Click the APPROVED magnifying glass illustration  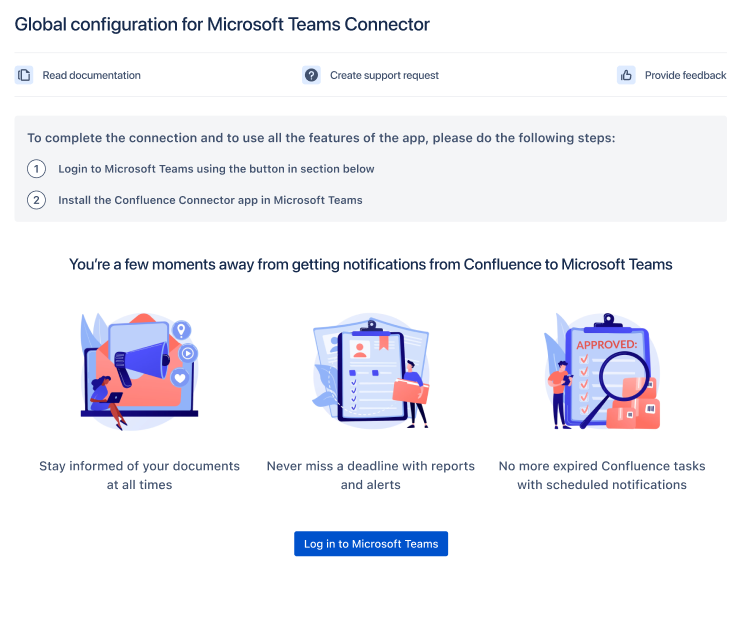pyautogui.click(x=602, y=372)
